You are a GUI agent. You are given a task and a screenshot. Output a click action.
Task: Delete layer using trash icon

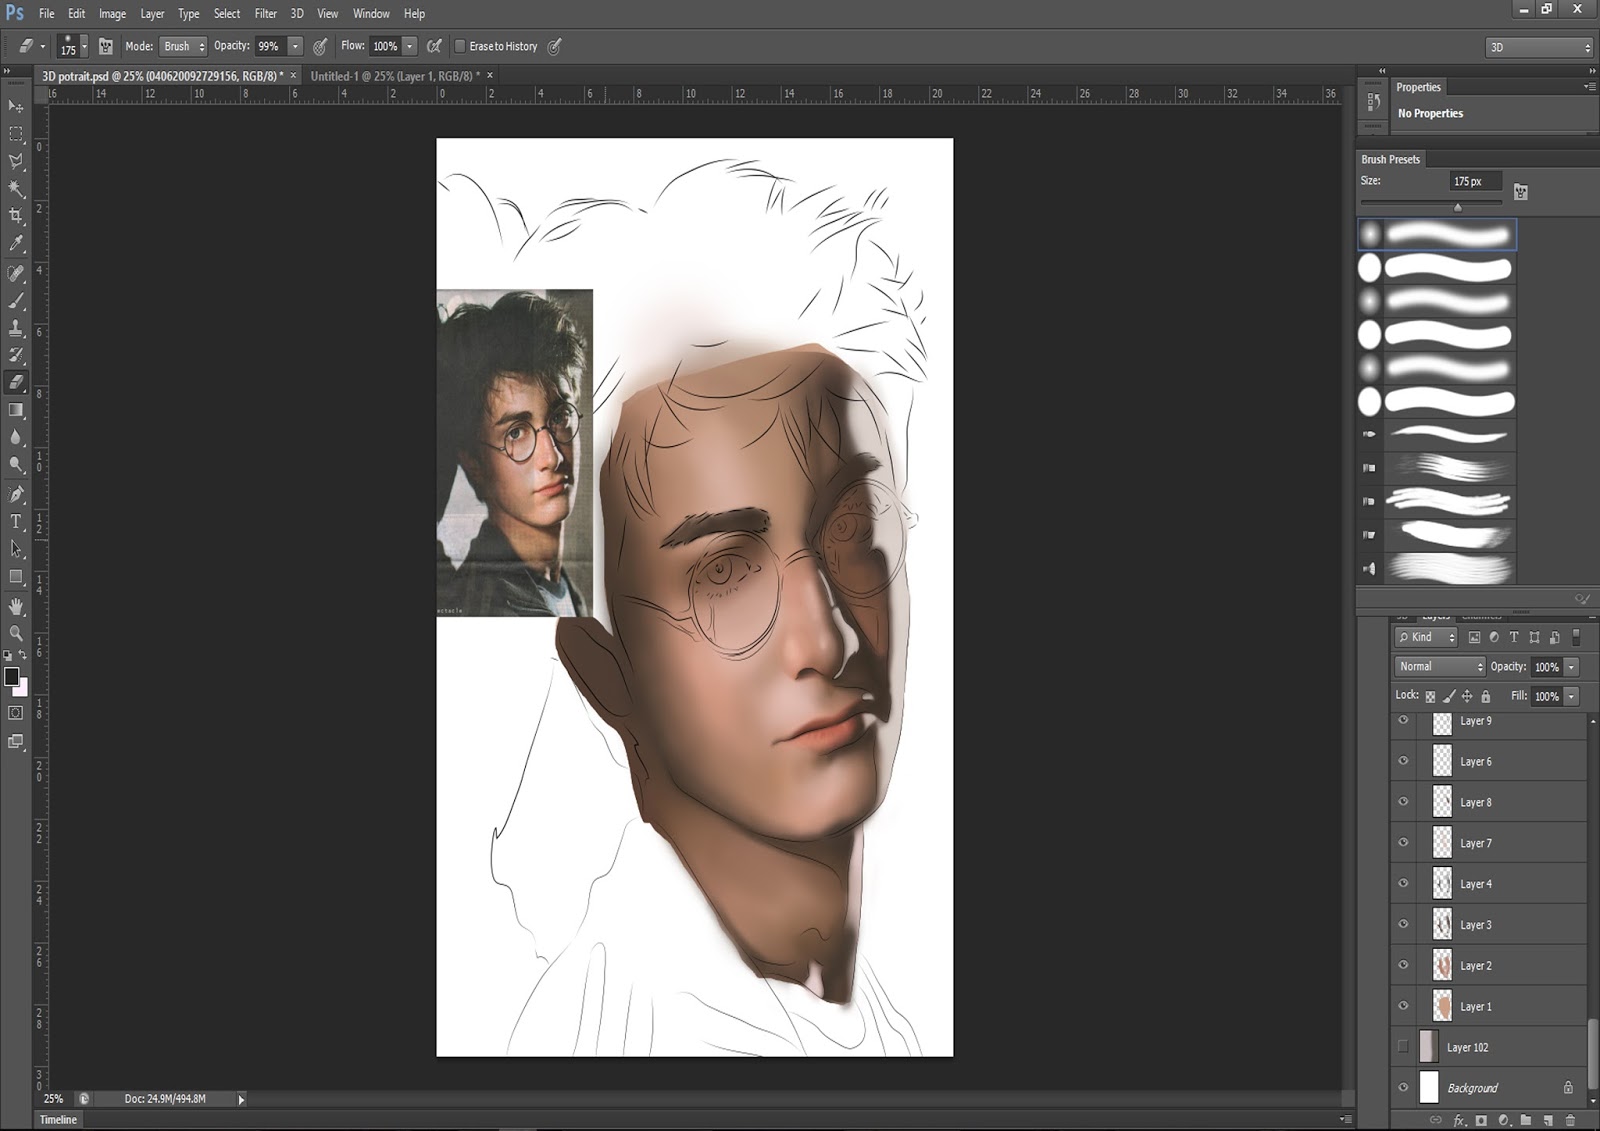pos(1570,1120)
